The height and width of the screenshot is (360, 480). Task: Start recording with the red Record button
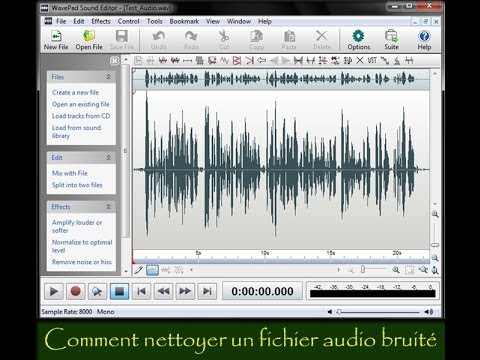coord(75,291)
